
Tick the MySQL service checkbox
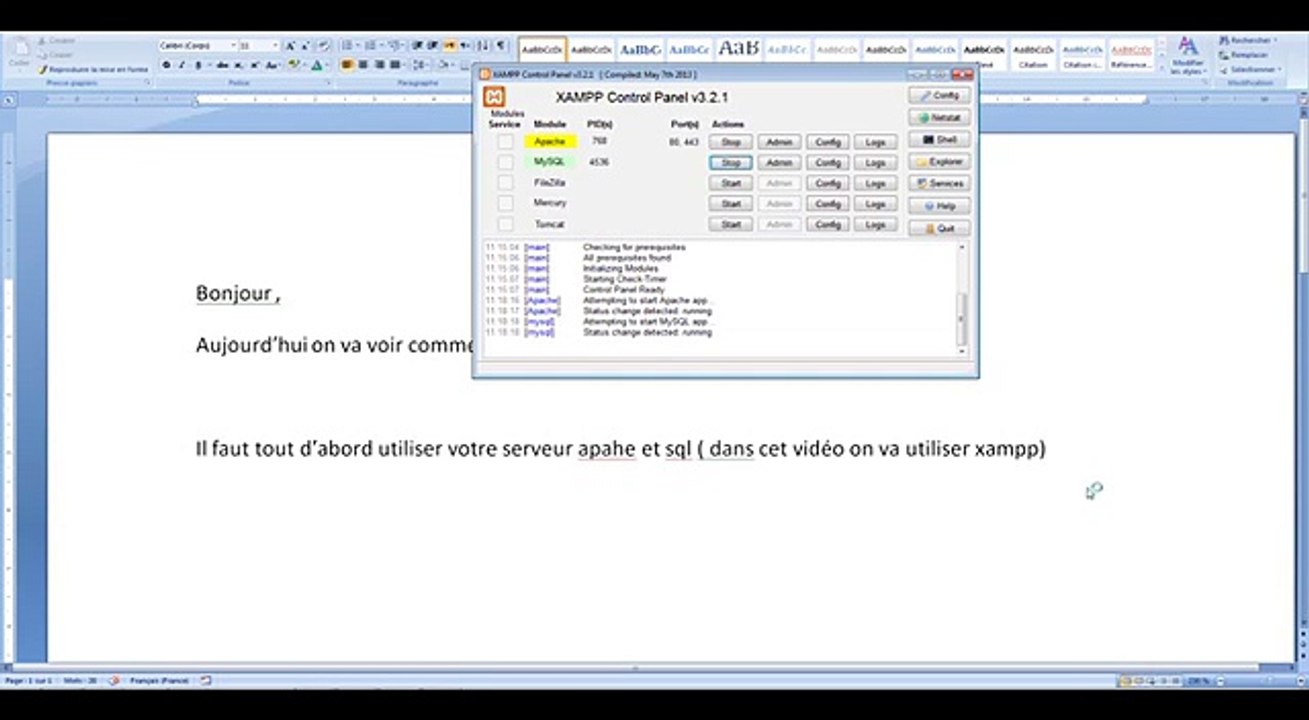505,162
